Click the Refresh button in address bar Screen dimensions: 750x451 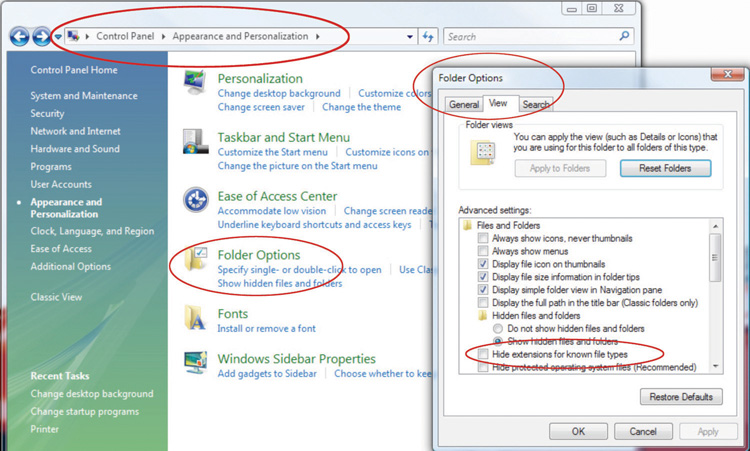click(428, 36)
